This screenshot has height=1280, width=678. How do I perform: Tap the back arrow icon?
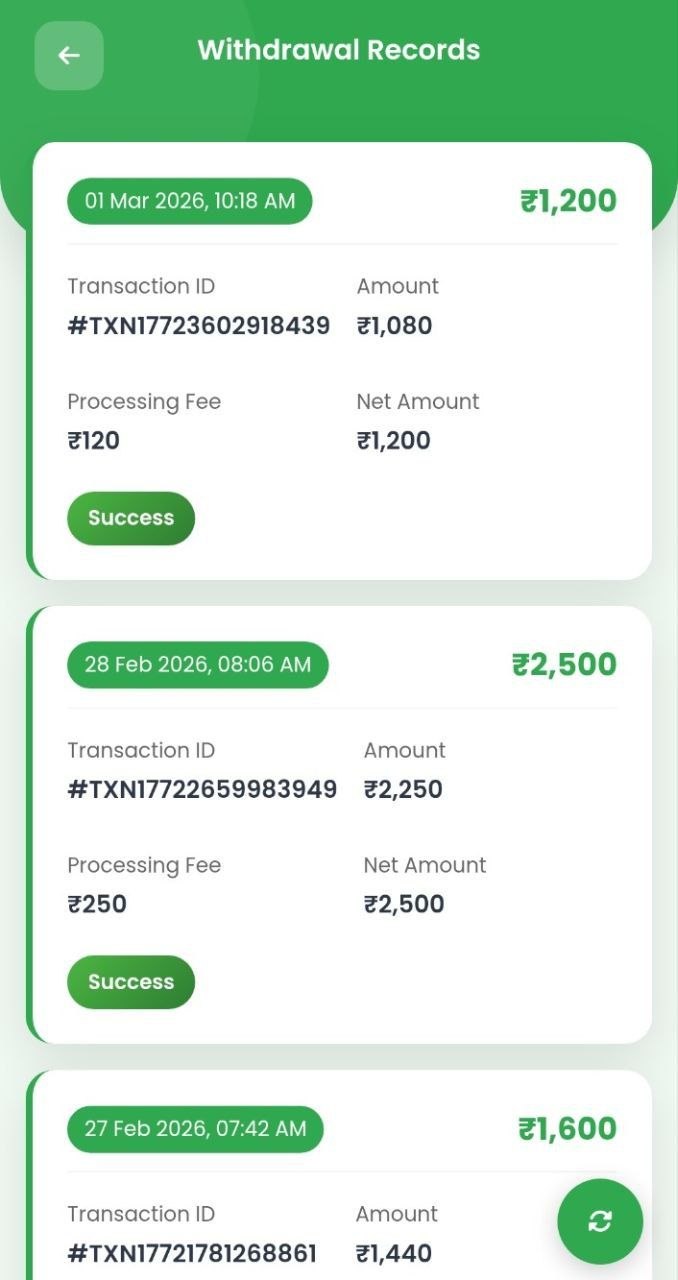69,56
